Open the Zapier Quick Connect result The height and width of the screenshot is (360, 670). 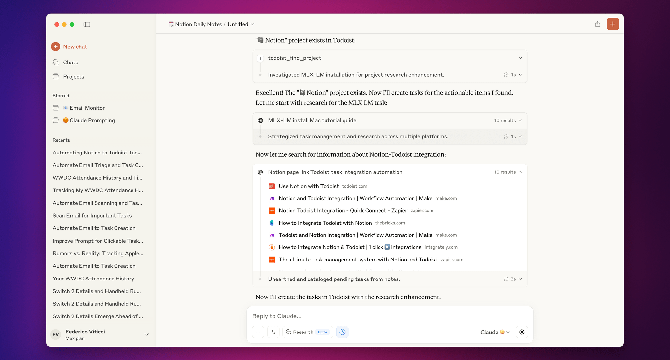351,211
